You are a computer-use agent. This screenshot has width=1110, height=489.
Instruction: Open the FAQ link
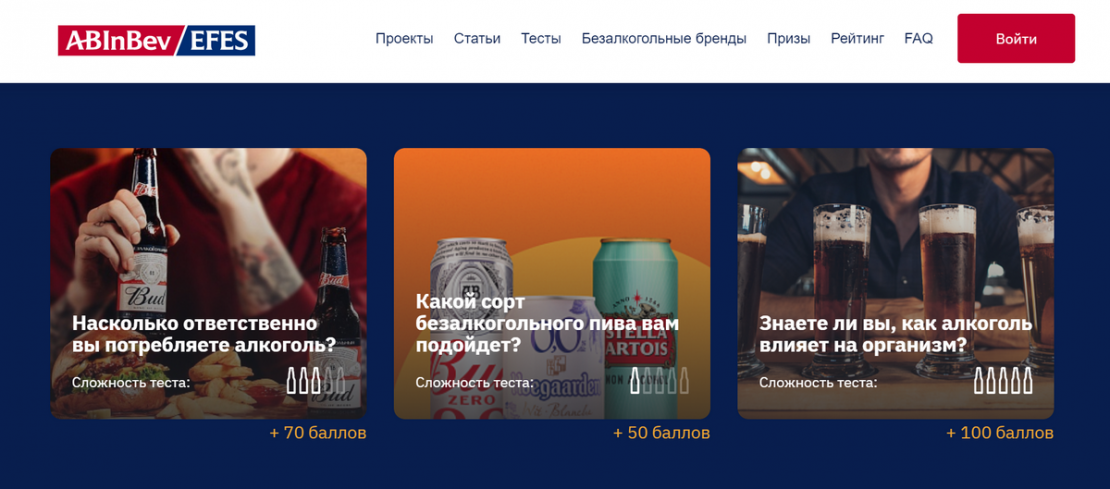918,39
